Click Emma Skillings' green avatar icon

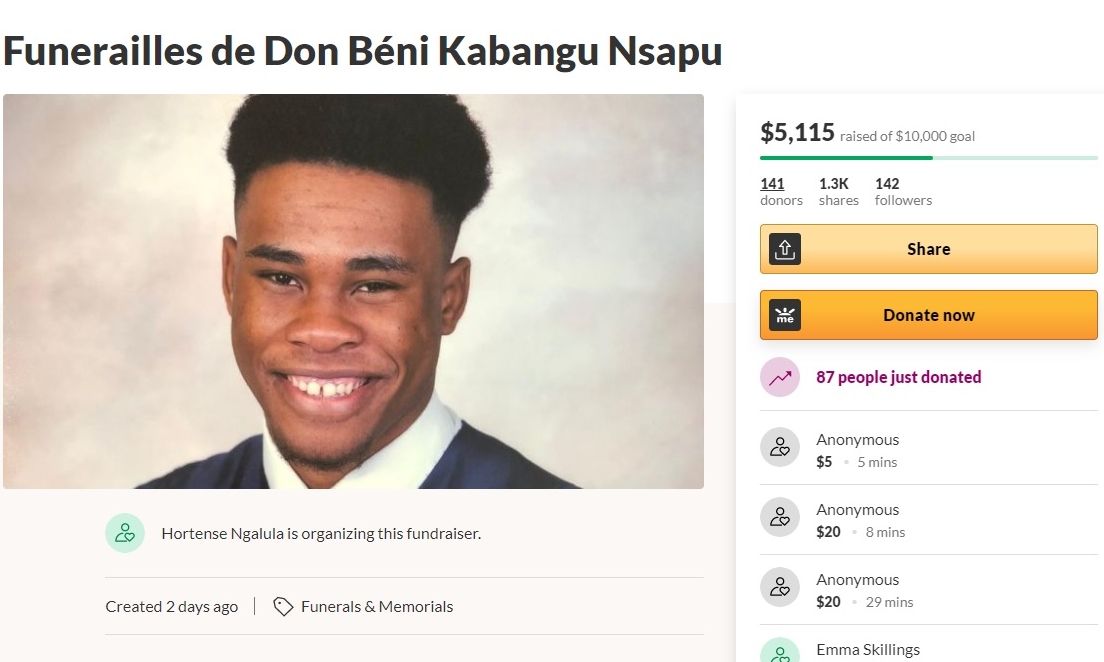(779, 650)
